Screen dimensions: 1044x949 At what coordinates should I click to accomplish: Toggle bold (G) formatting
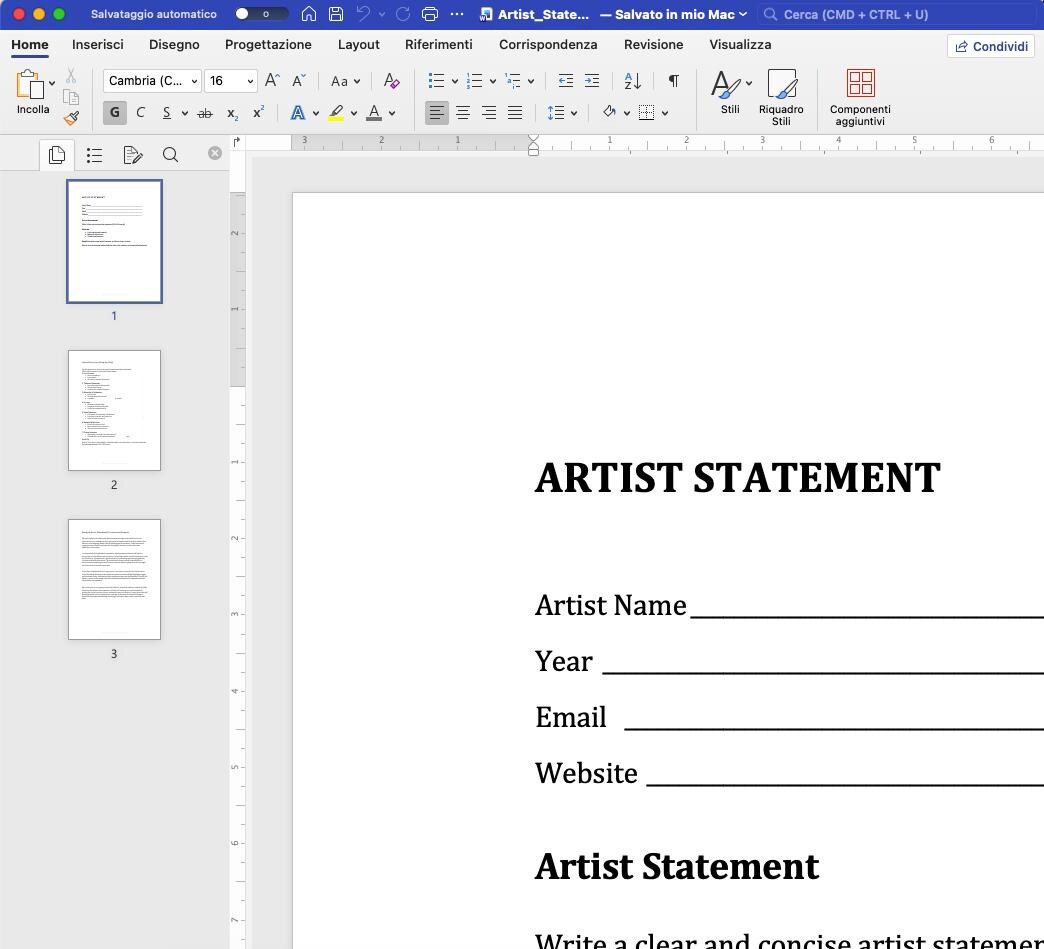(115, 113)
